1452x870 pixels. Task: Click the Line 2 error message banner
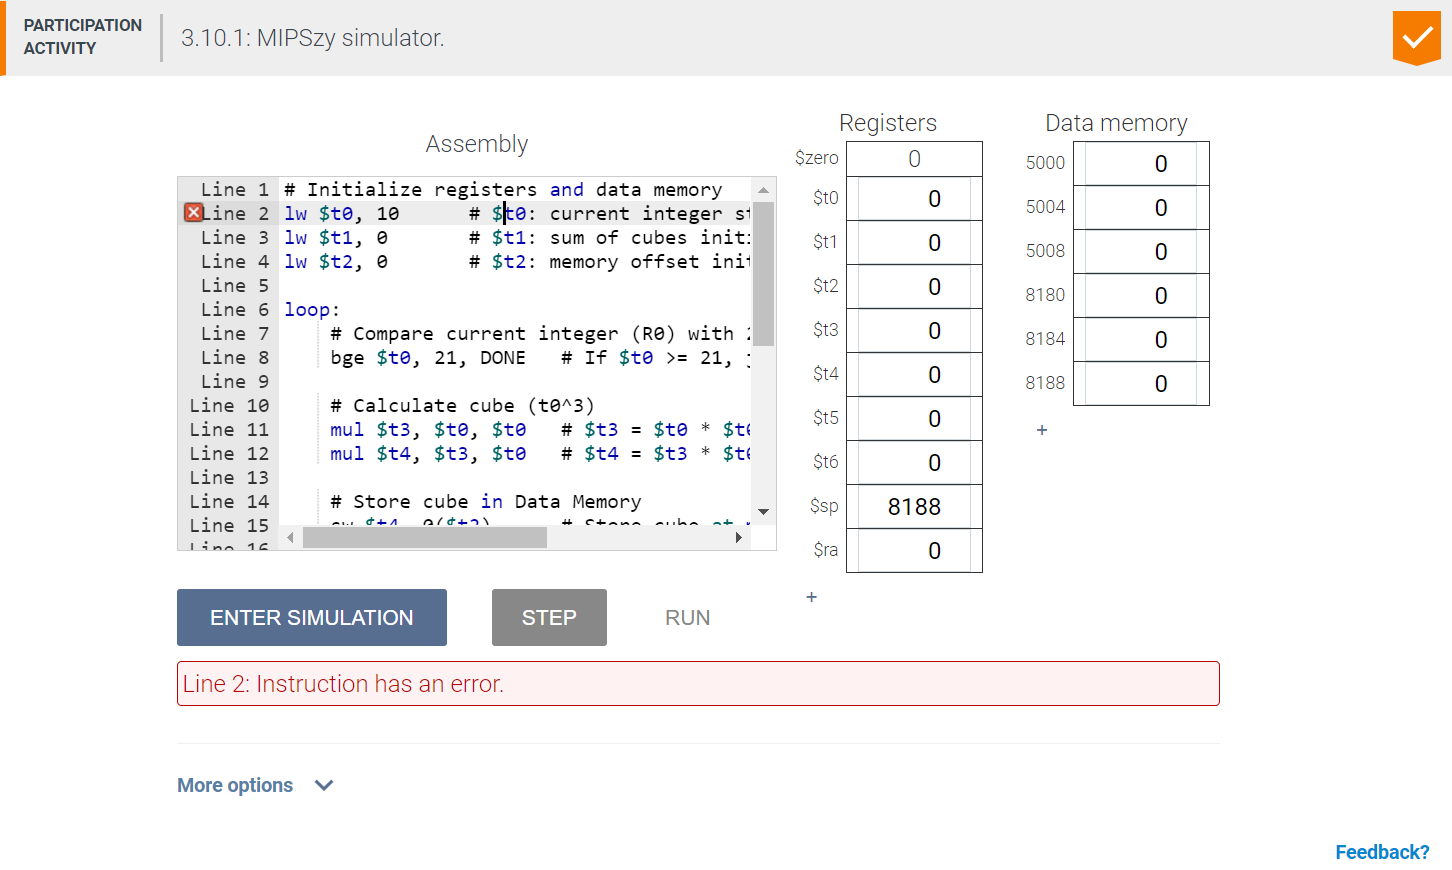[x=698, y=683]
